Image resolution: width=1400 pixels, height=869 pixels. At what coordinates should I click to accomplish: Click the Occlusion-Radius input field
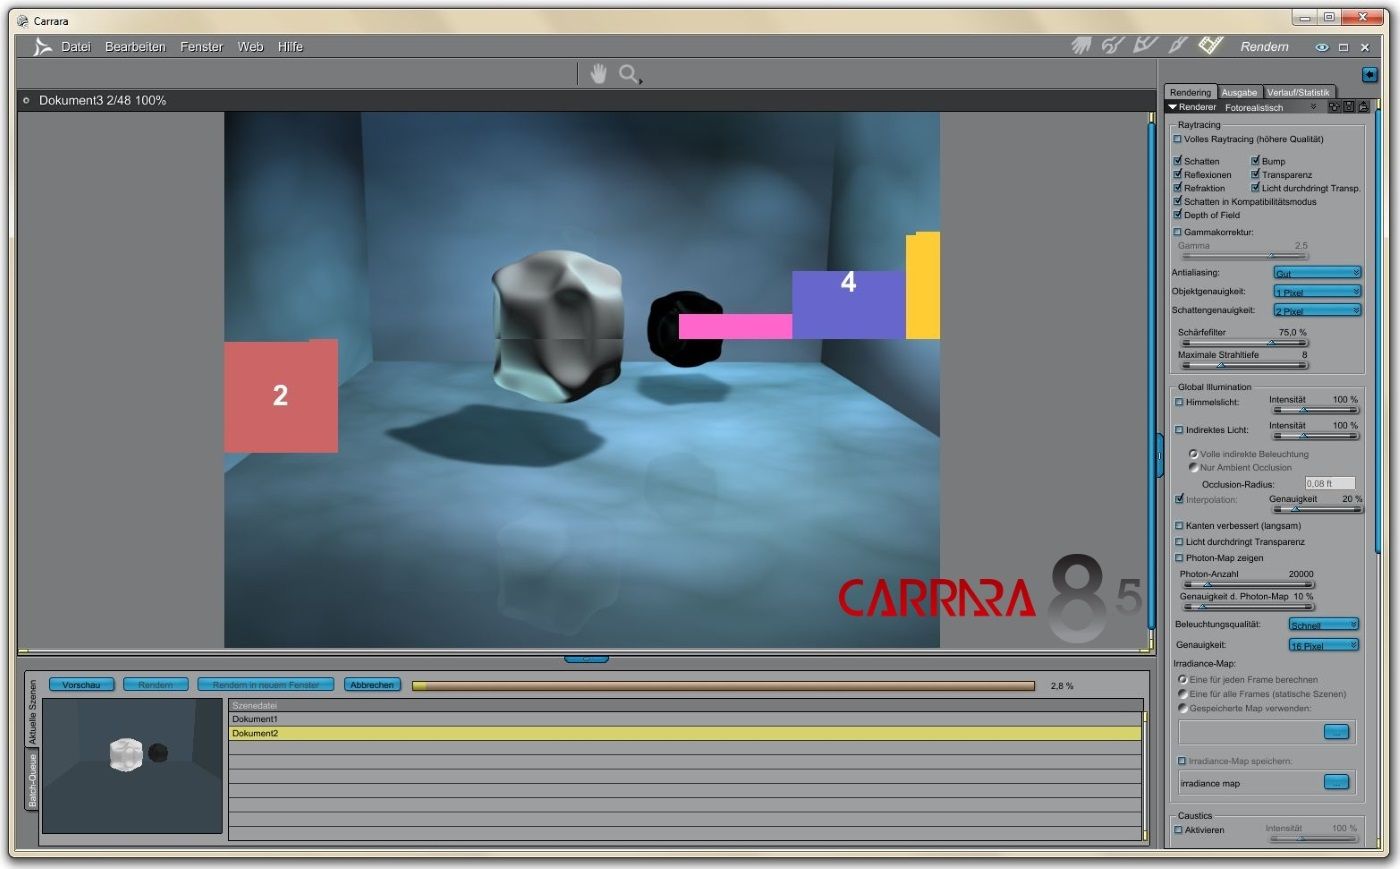(x=1330, y=484)
